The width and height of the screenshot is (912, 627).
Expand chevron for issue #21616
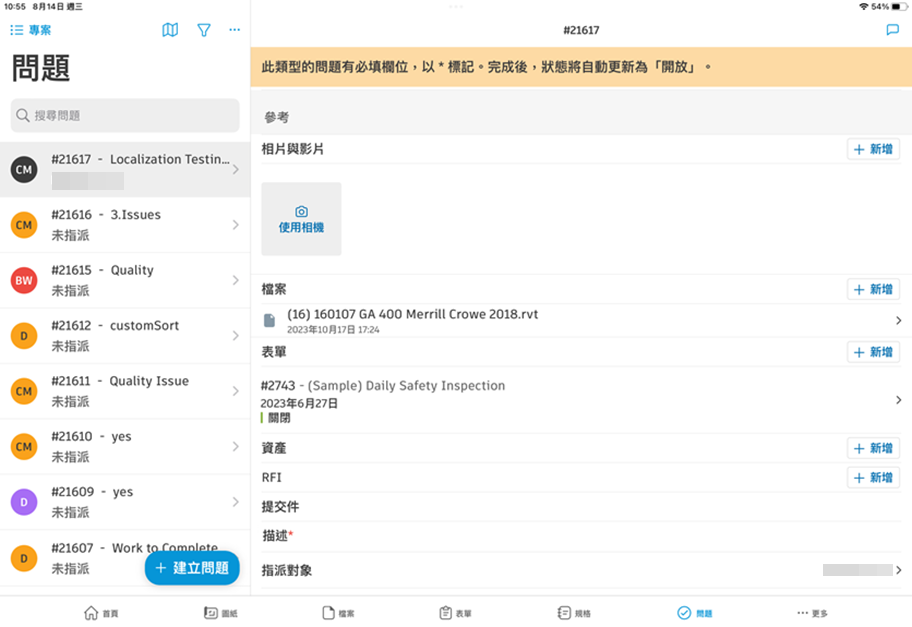pyautogui.click(x=236, y=225)
